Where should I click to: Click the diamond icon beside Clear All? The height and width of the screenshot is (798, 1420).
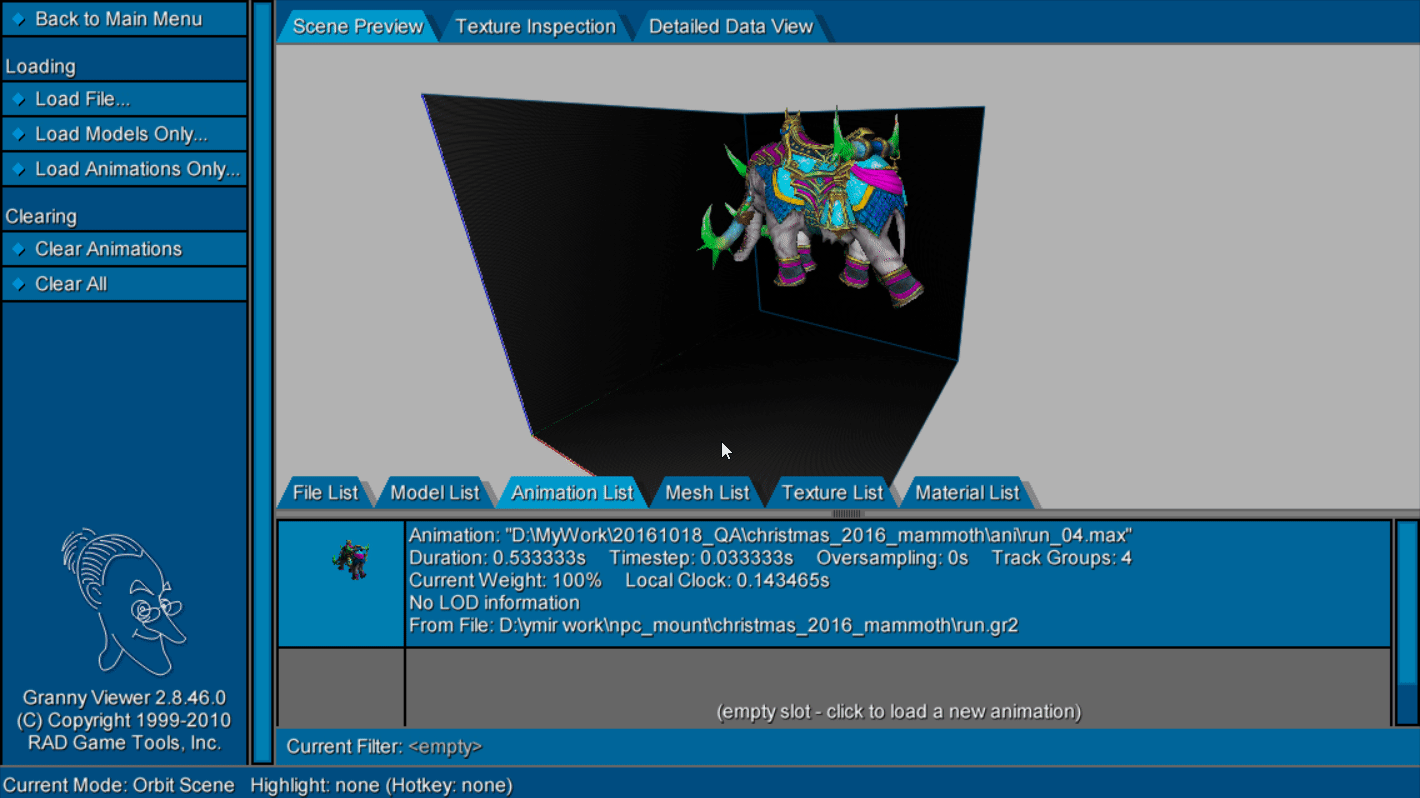[19, 284]
